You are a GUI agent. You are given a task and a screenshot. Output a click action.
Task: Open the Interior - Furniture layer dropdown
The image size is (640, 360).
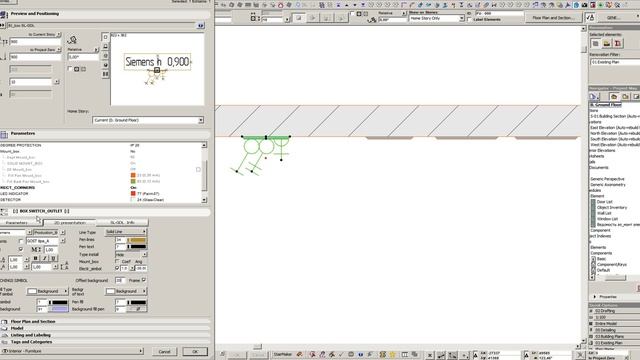click(x=72, y=351)
